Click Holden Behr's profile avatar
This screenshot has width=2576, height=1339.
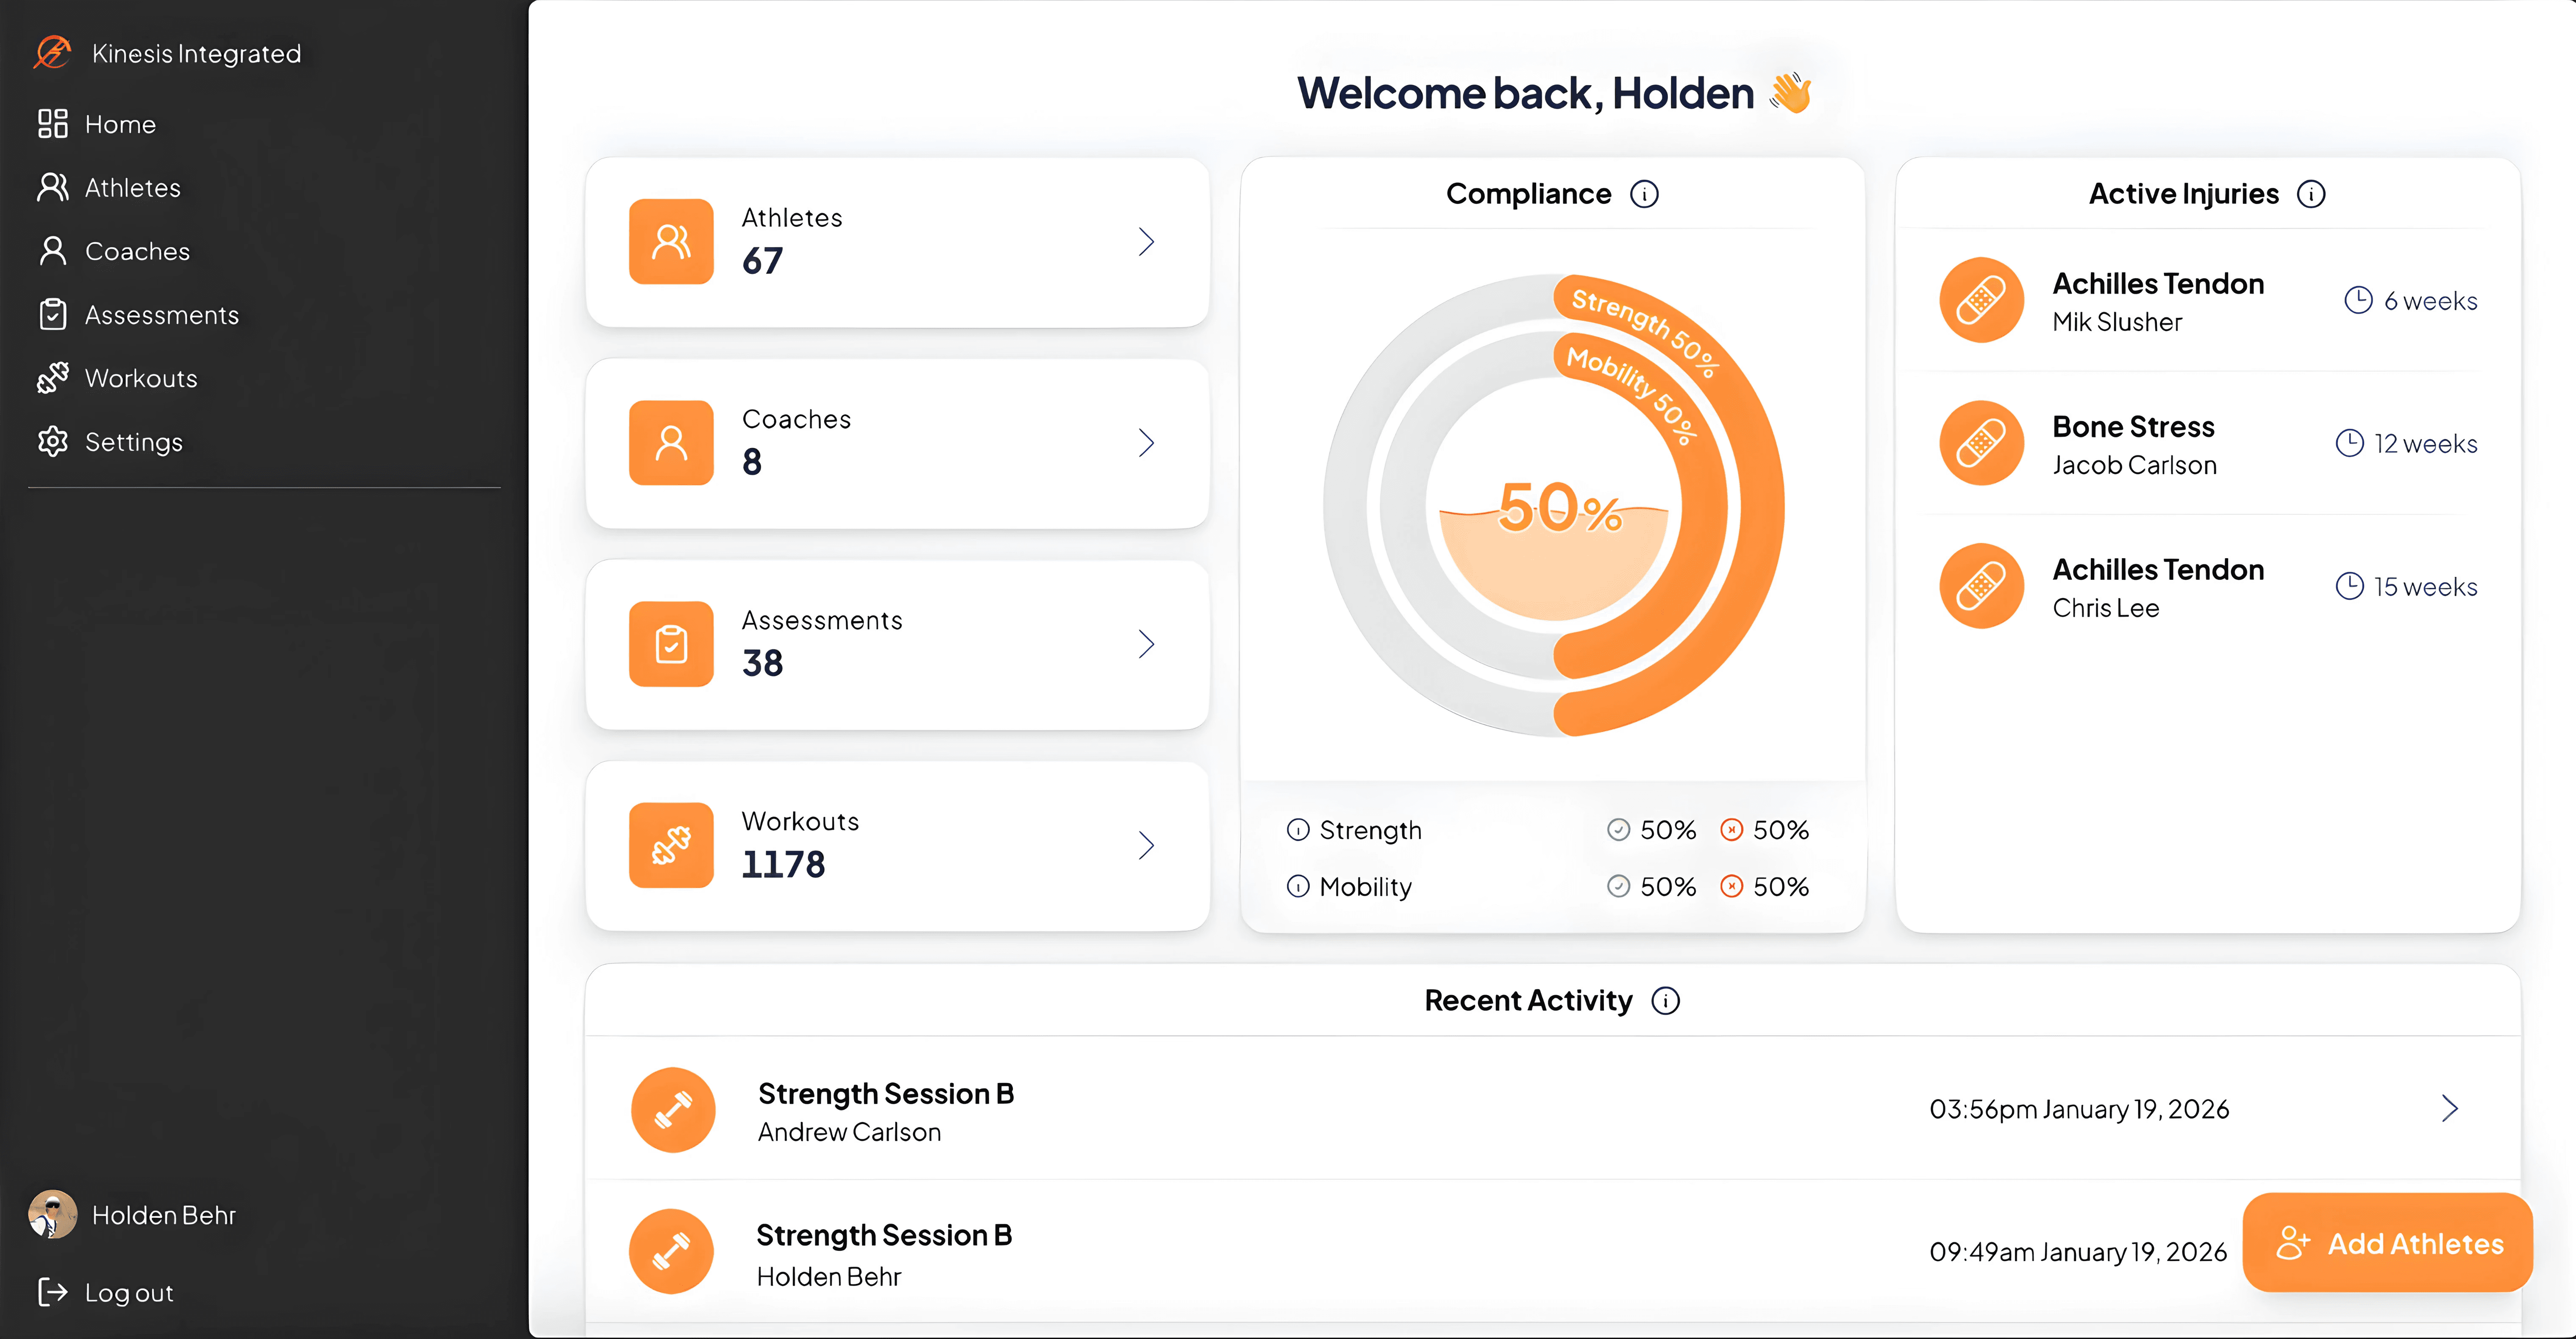click(53, 1214)
